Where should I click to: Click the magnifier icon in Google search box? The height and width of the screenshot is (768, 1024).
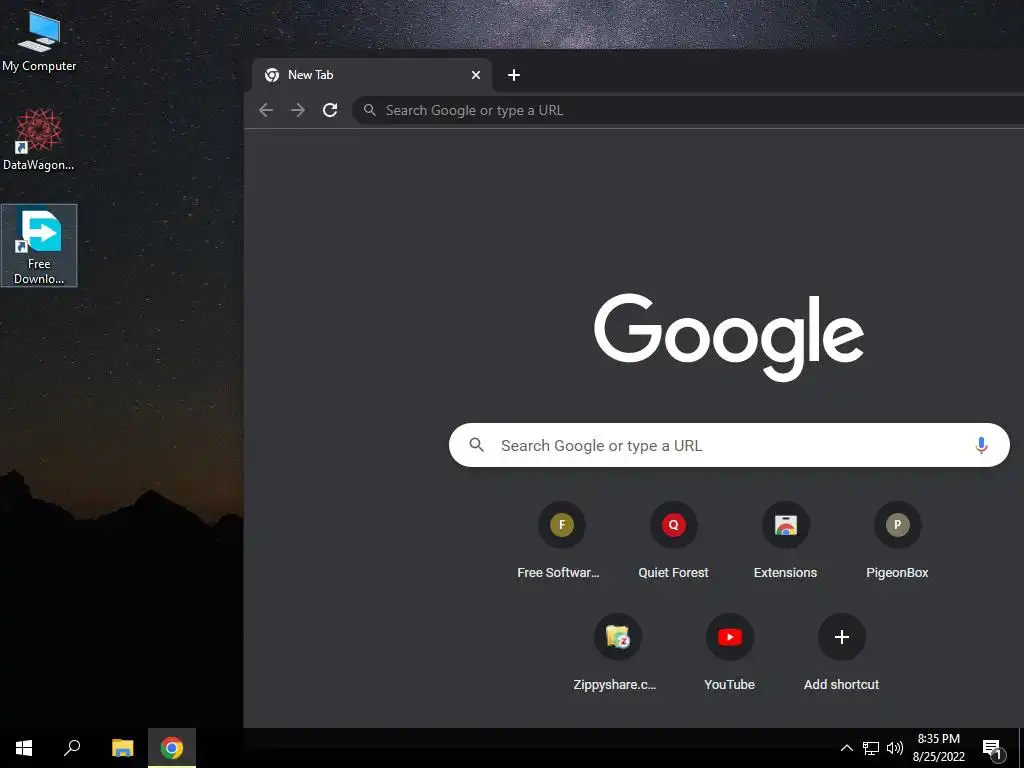coord(477,445)
